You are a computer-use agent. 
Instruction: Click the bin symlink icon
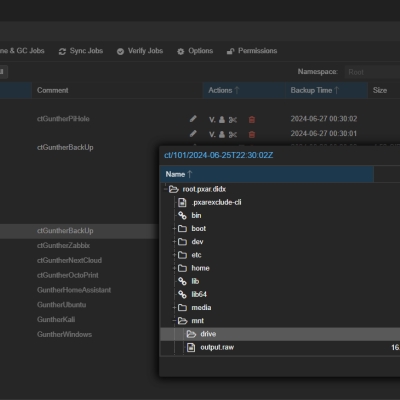pyautogui.click(x=182, y=215)
